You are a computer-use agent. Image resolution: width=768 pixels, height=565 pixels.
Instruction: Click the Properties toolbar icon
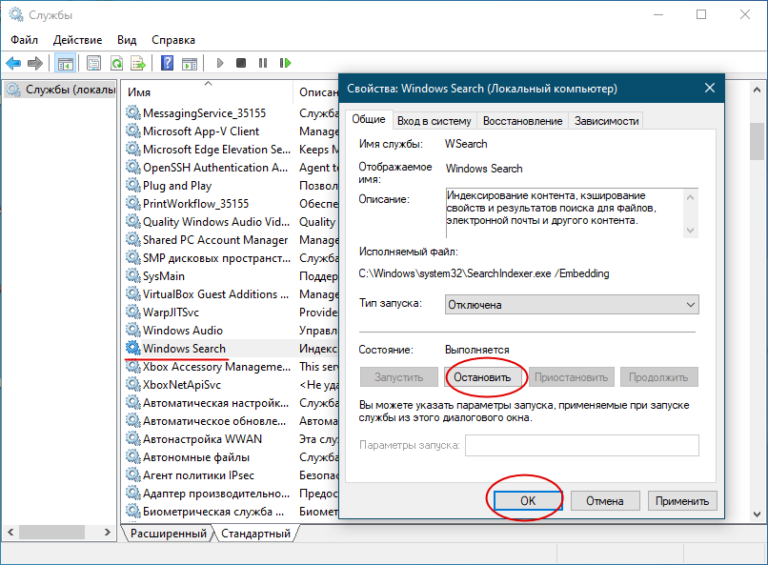tap(94, 63)
